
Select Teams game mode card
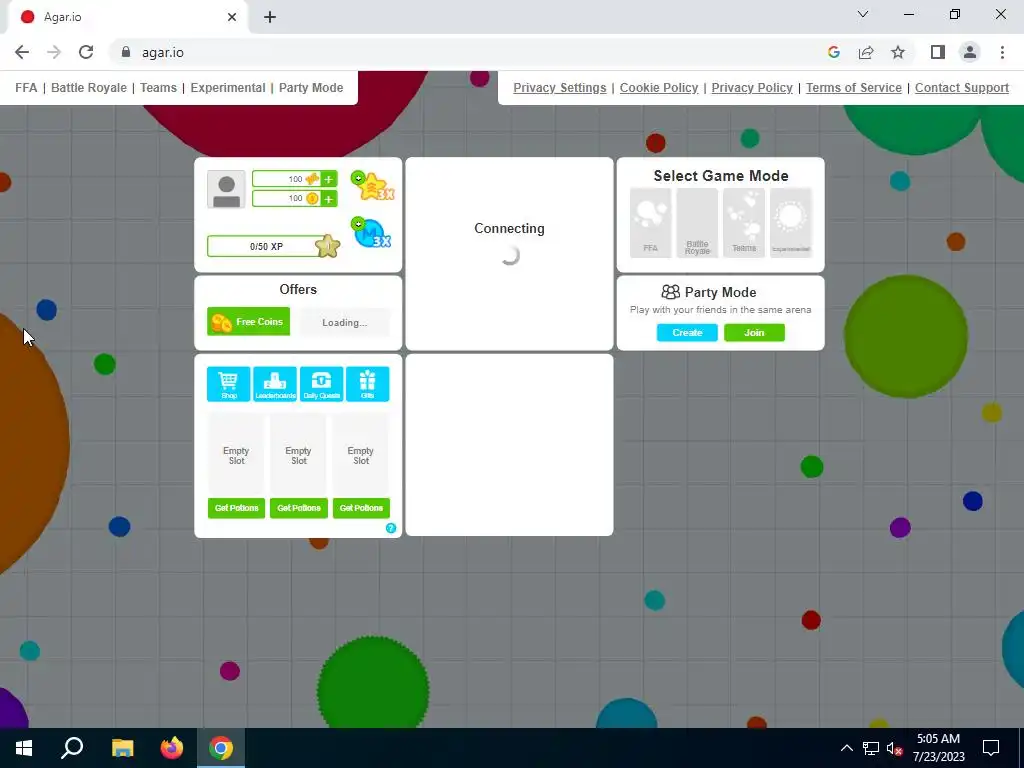click(744, 223)
